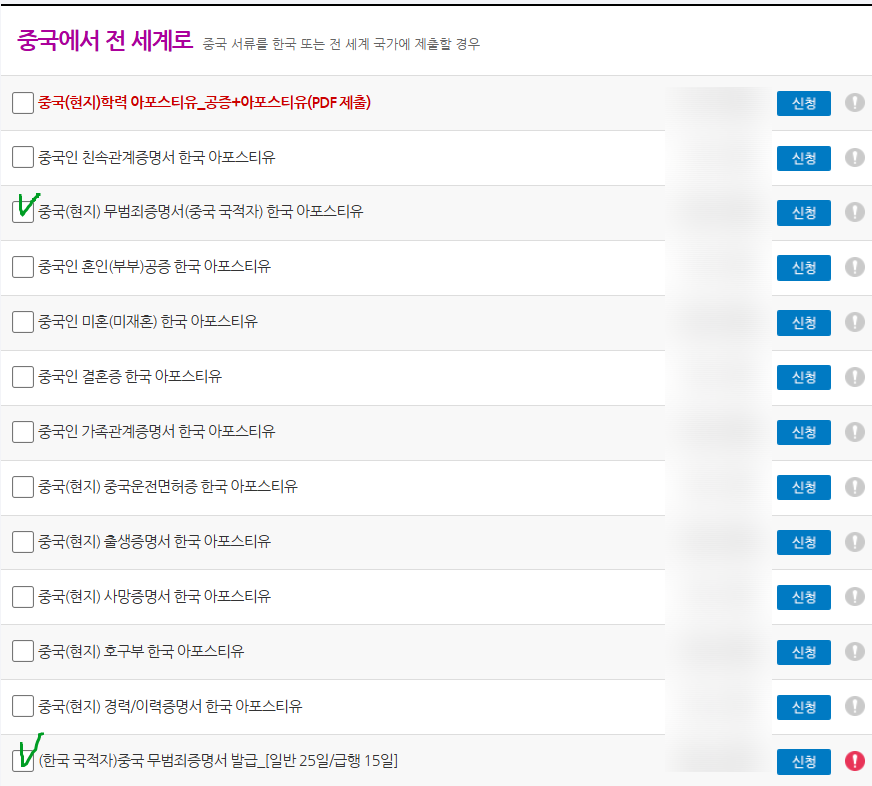Open 중국인 결혼증 한국 아포스티유 text
The width and height of the screenshot is (872, 786).
pos(130,377)
